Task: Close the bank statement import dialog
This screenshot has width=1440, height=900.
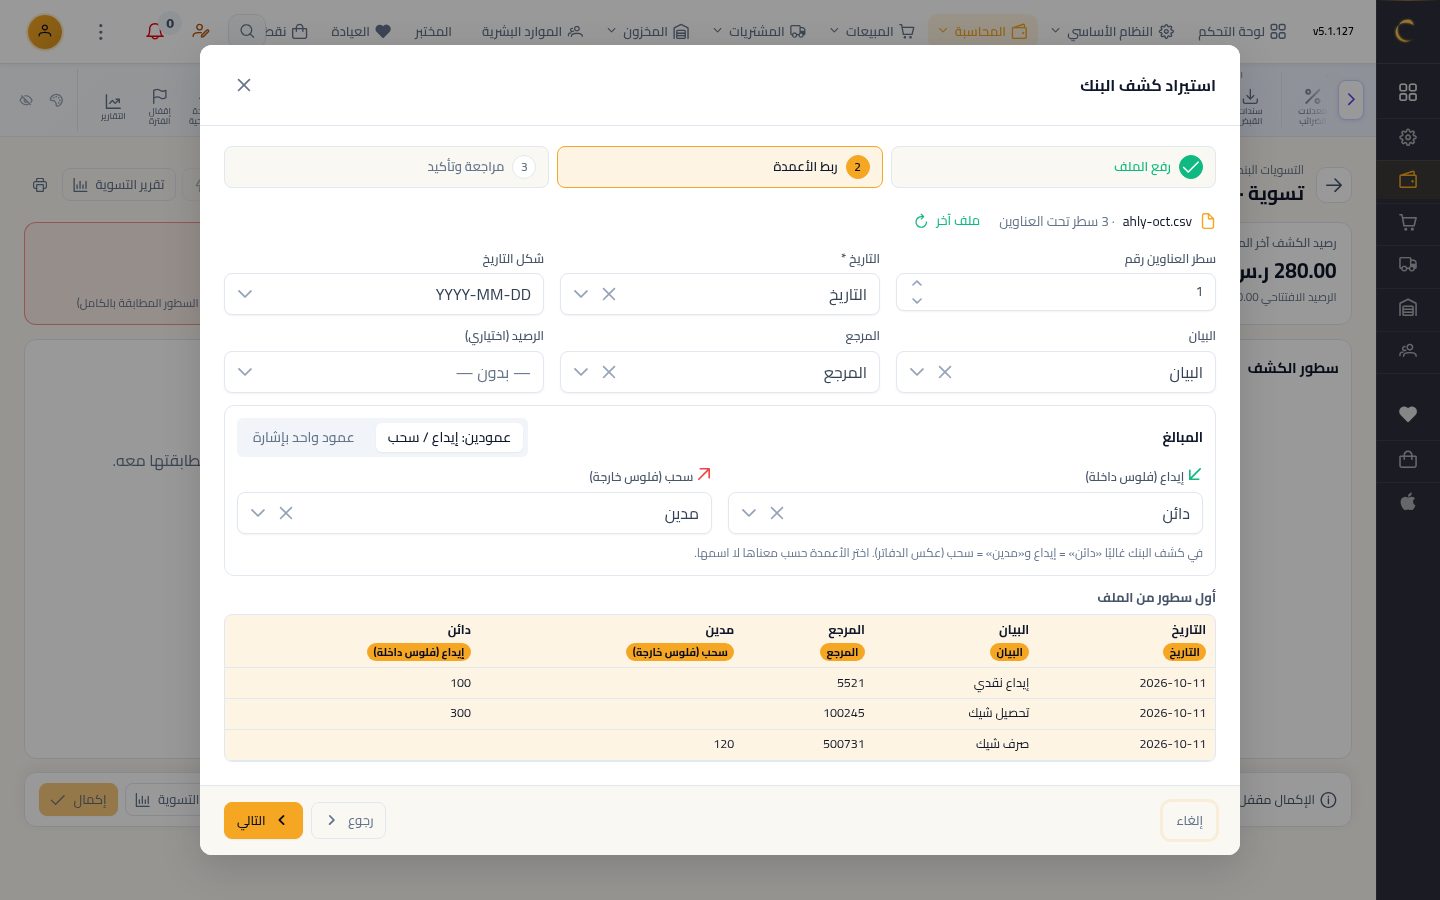Action: [x=244, y=85]
